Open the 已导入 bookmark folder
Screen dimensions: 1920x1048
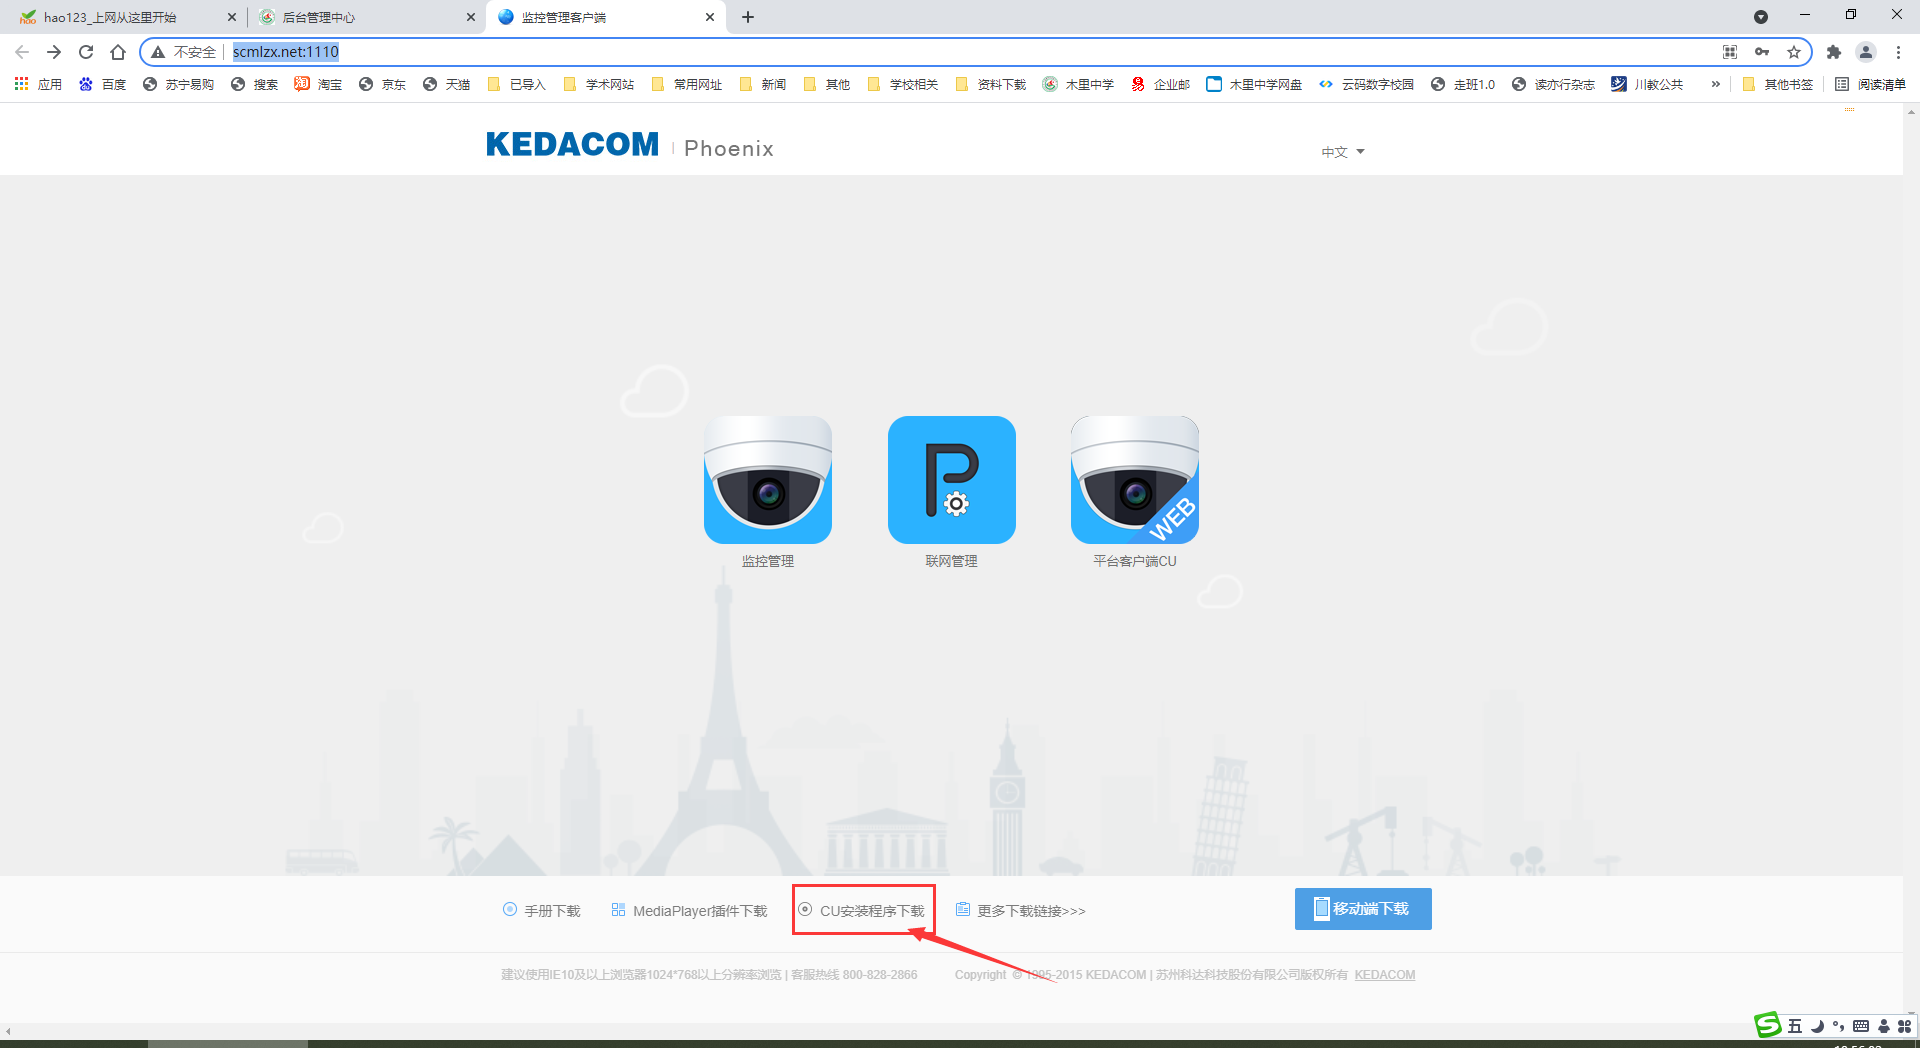516,84
